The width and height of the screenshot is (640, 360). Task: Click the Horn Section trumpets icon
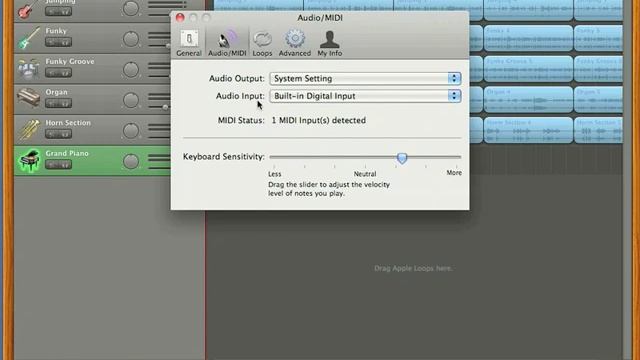click(29, 129)
